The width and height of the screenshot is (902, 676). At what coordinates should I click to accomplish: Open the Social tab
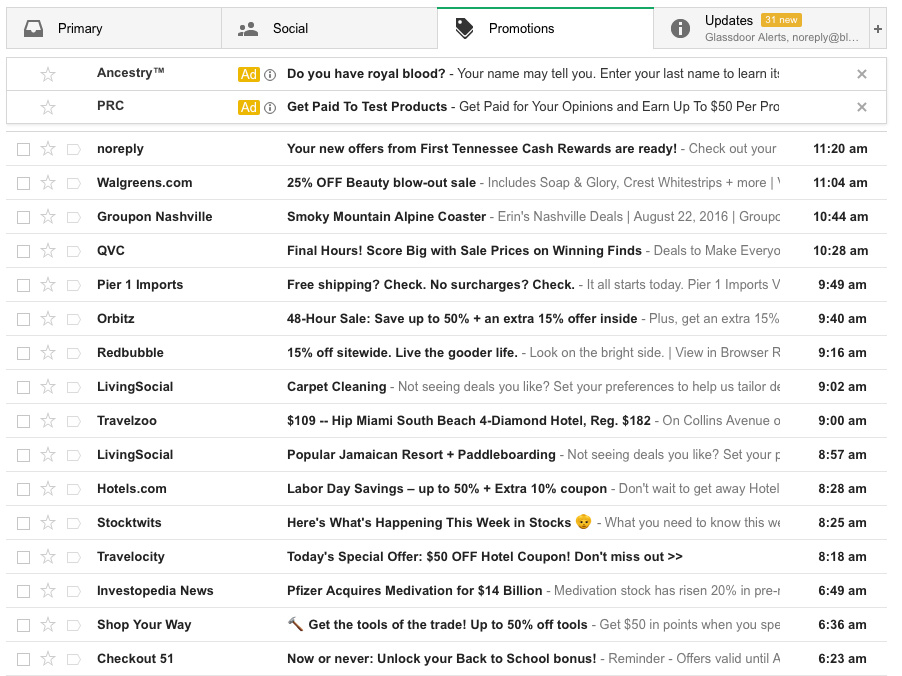click(x=329, y=28)
